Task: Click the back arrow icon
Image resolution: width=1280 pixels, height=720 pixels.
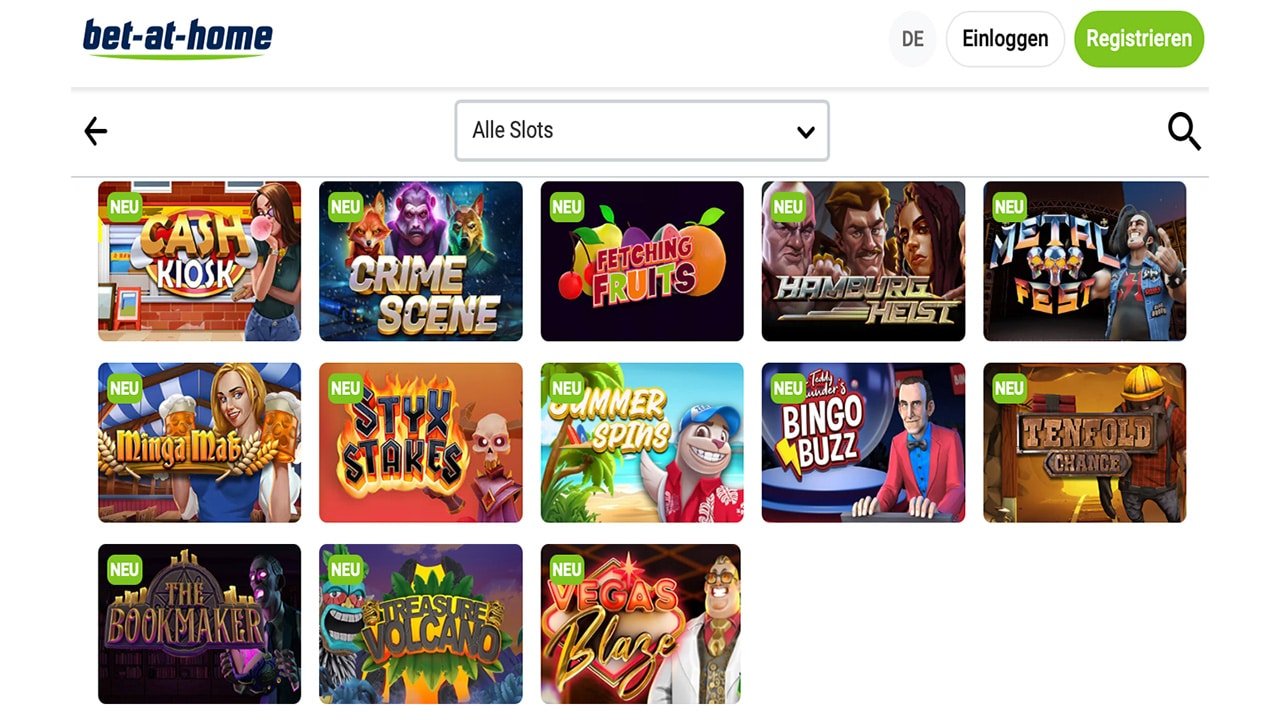Action: click(95, 131)
